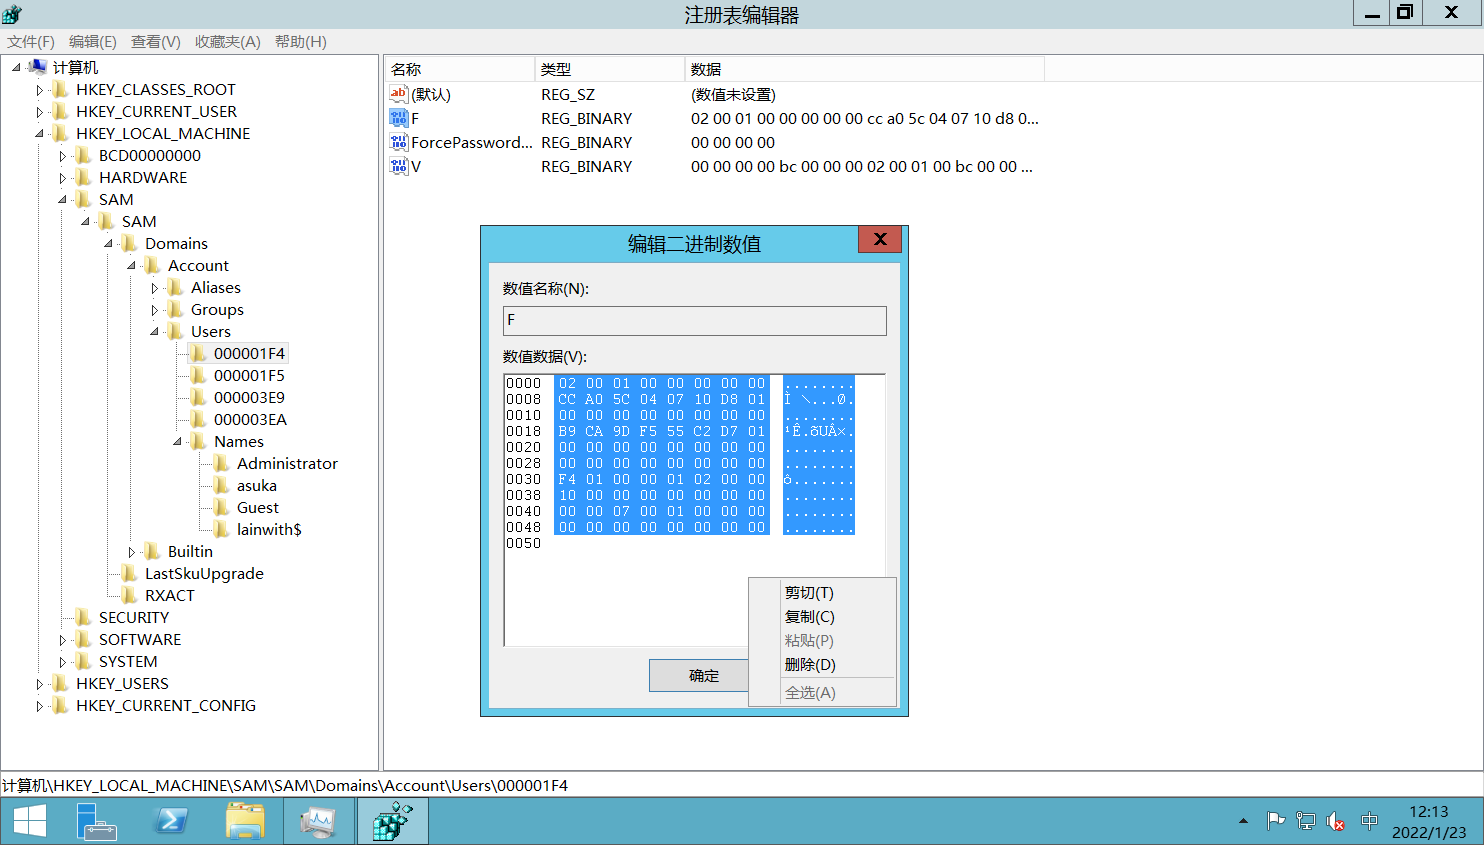The image size is (1484, 845).
Task: Expand Builtin node
Action: click(132, 552)
